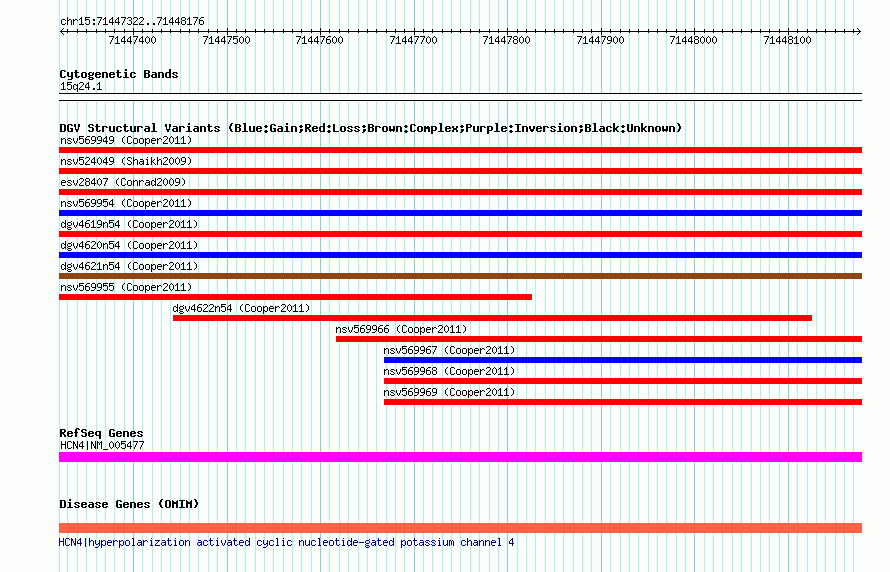Click the nsv569966 (Cooper2011) label
The height and width of the screenshot is (572, 890).
point(401,329)
